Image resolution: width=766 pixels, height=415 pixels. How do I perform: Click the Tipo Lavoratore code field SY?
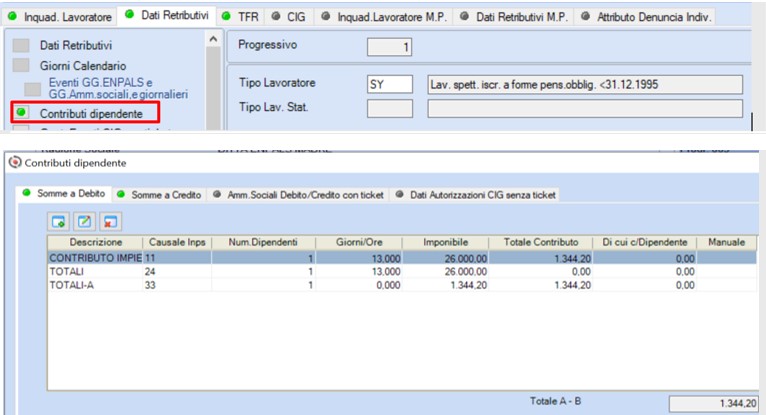(390, 84)
